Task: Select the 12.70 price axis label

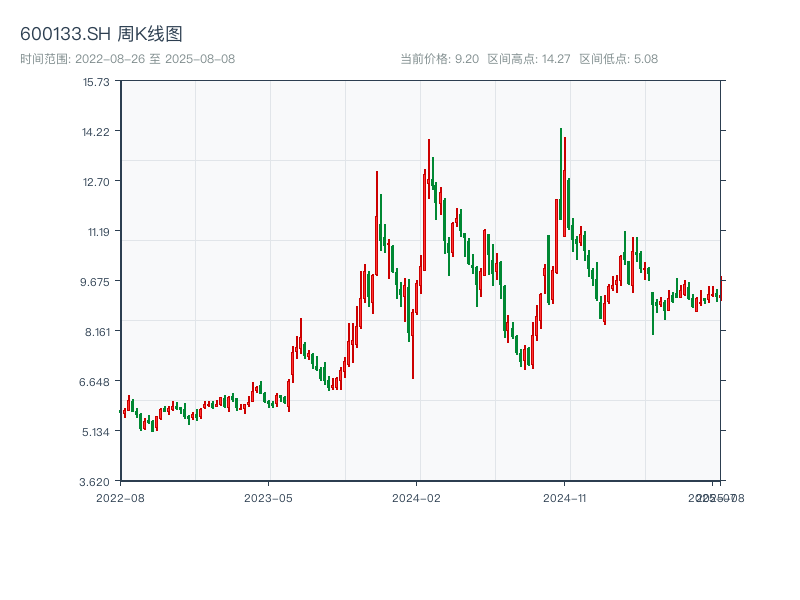Action: click(x=97, y=182)
